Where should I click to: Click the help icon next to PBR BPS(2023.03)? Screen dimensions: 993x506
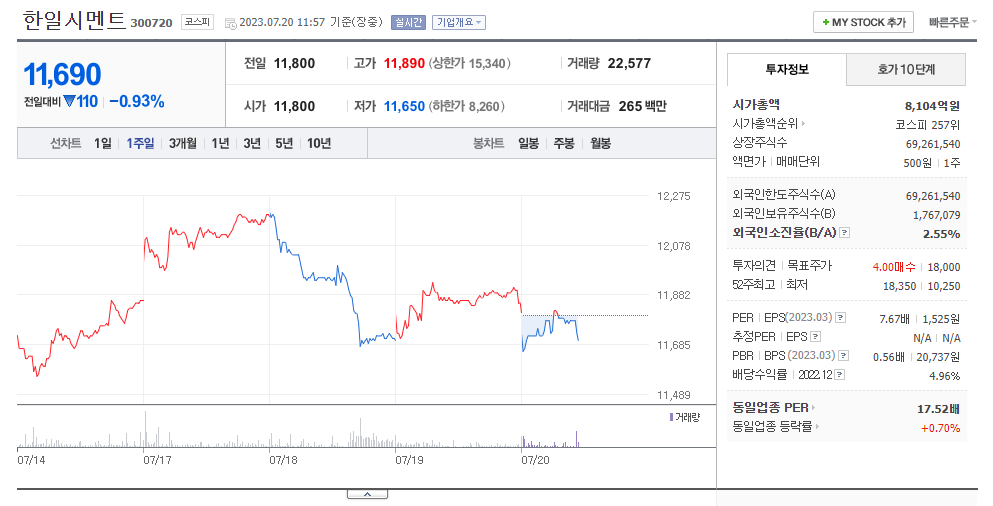point(844,355)
